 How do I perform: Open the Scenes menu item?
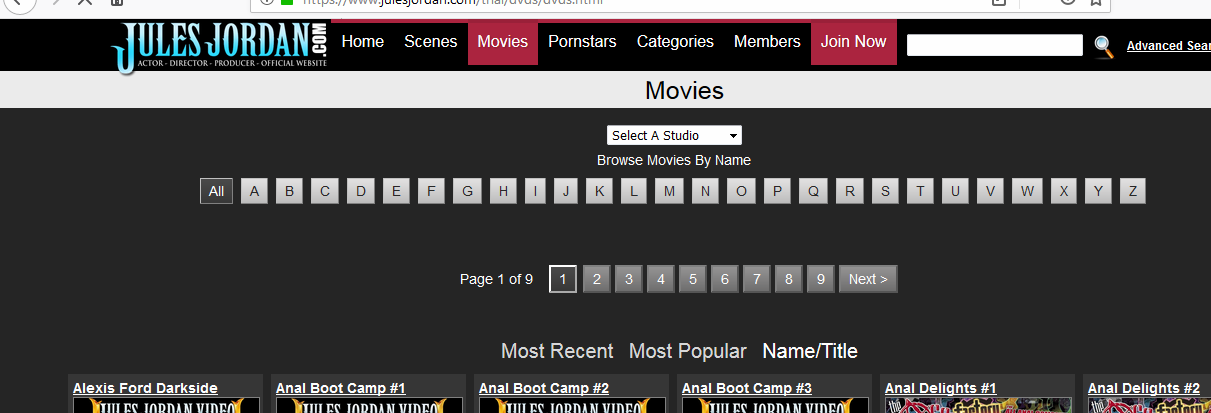(430, 42)
